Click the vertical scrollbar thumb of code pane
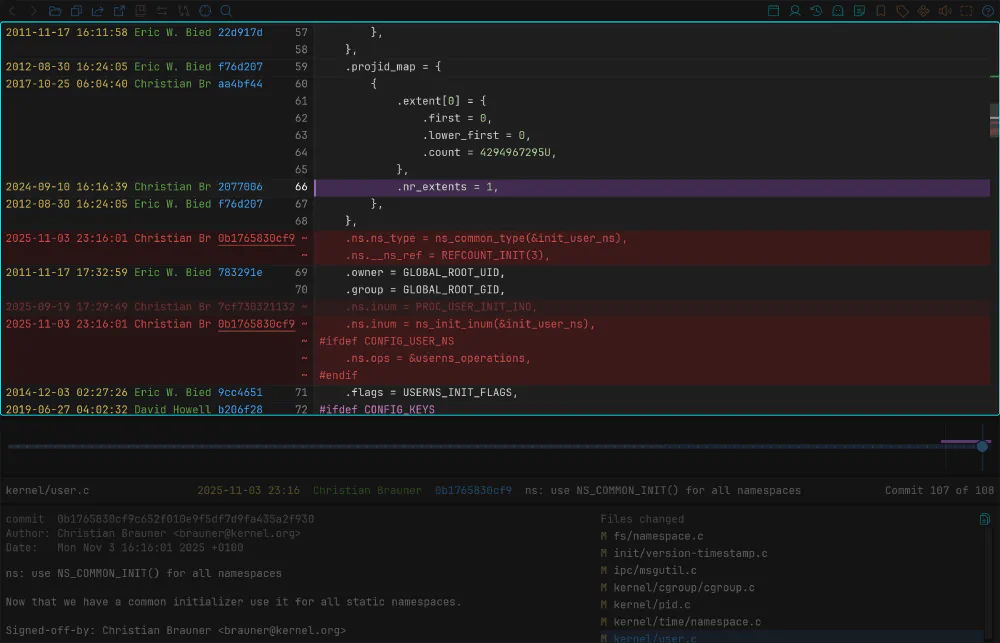1000x643 pixels. tap(994, 120)
